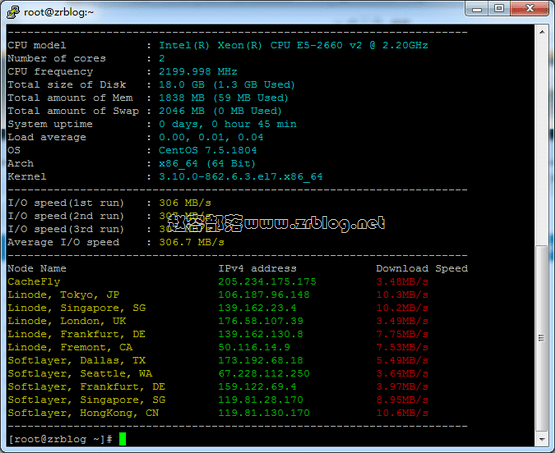
Task: Click the Linode Tokyo JP line
Action: 218,295
